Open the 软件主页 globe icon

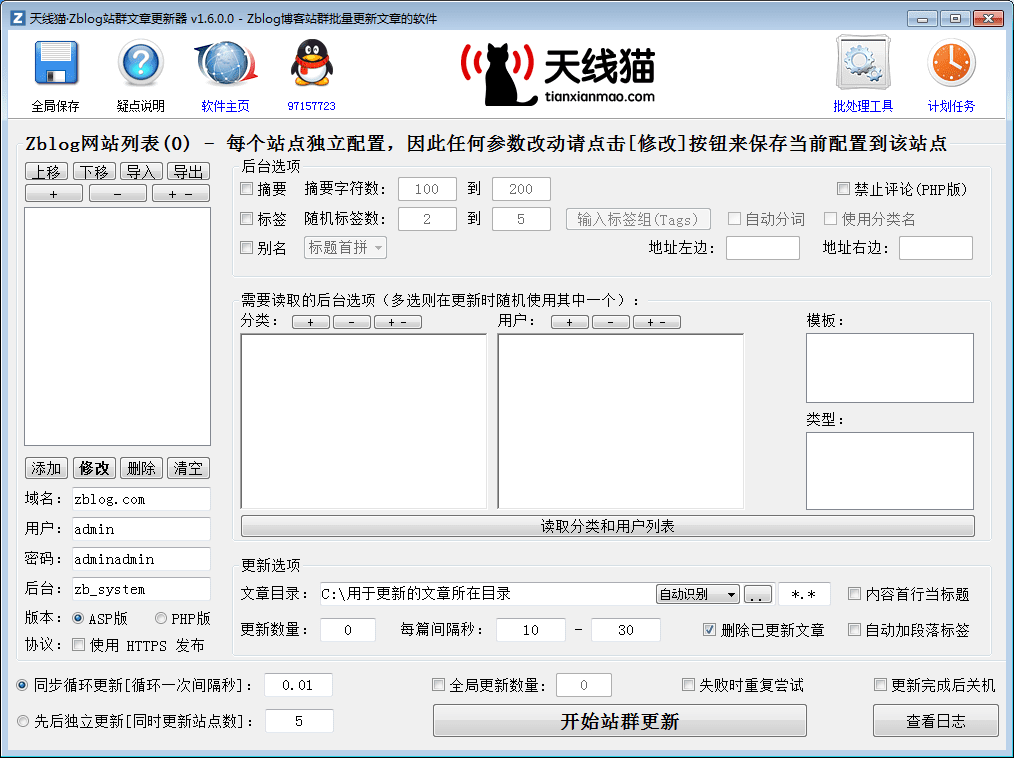coord(226,63)
